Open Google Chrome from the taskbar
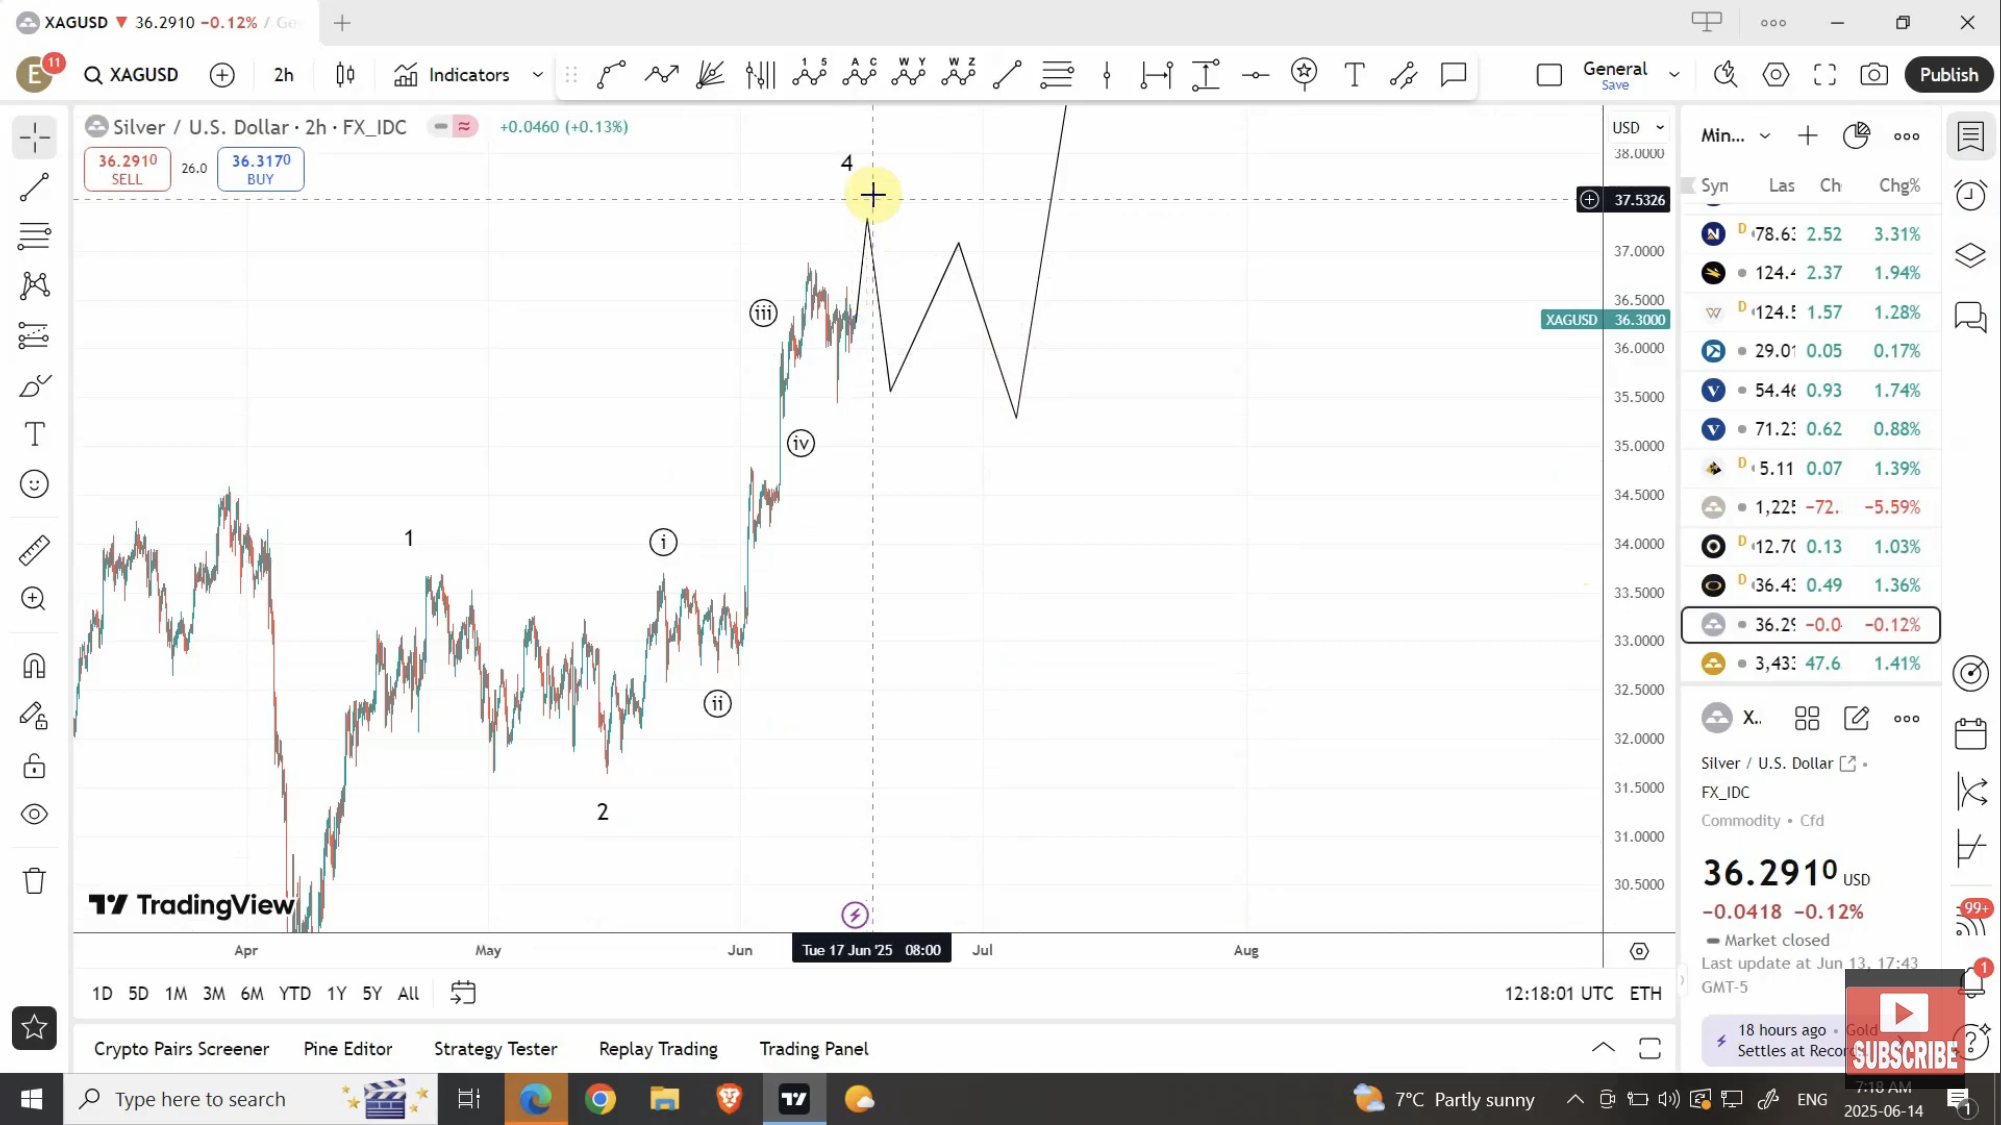This screenshot has width=2001, height=1125. (x=600, y=1099)
